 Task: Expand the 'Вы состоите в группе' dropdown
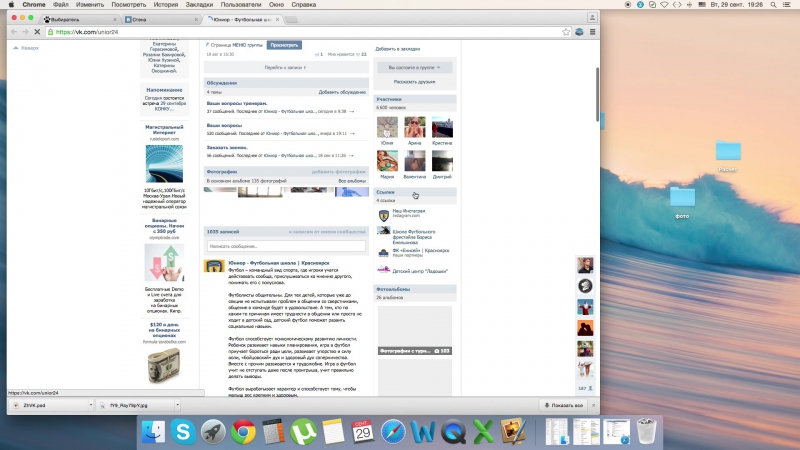tap(414, 67)
